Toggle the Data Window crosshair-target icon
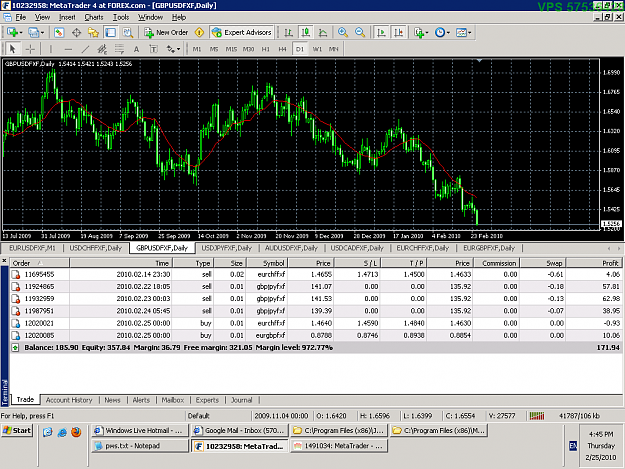This screenshot has height=469, width=625. pos(76,32)
